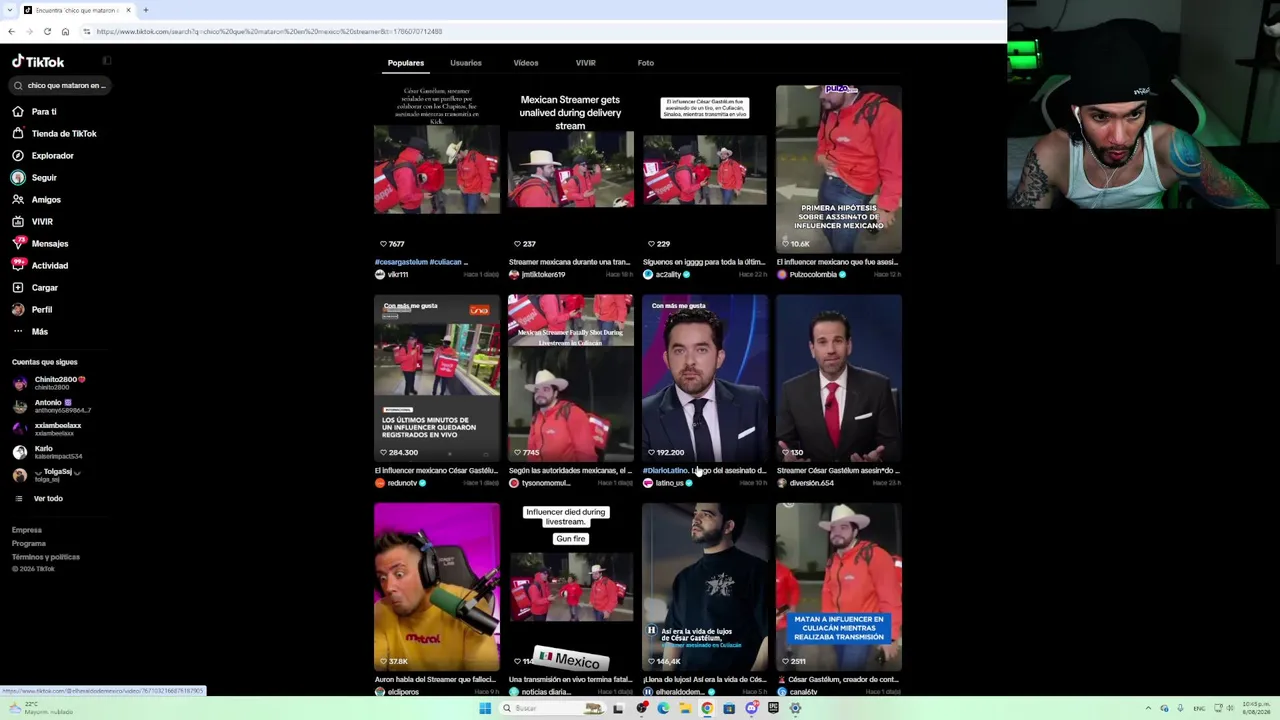Screen dimensions: 1280x720
Task: Open the Amigos friends icon
Action: 18,199
